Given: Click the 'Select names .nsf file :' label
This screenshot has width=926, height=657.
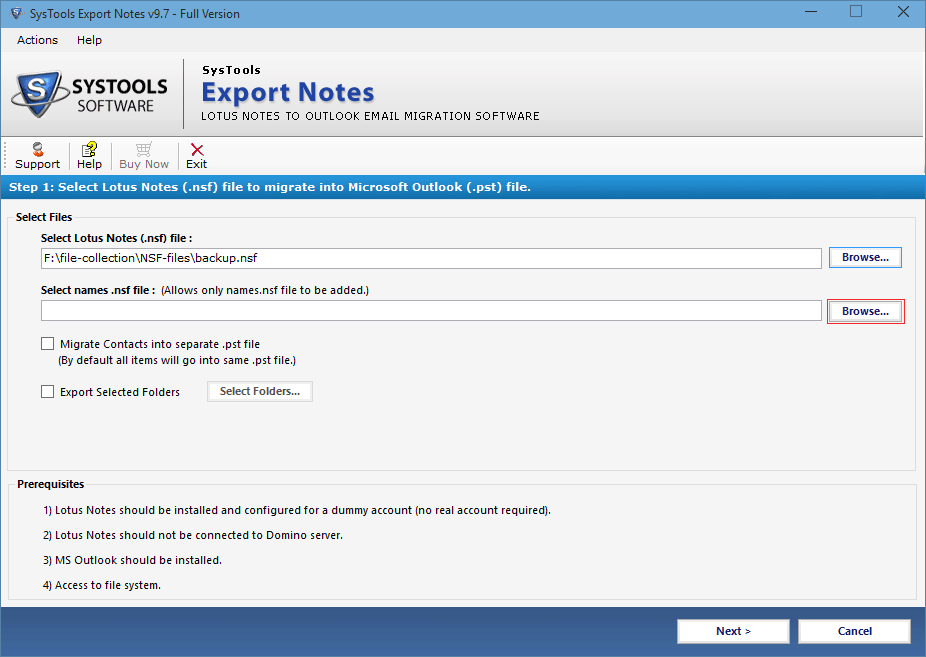Looking at the screenshot, I should pos(98,290).
